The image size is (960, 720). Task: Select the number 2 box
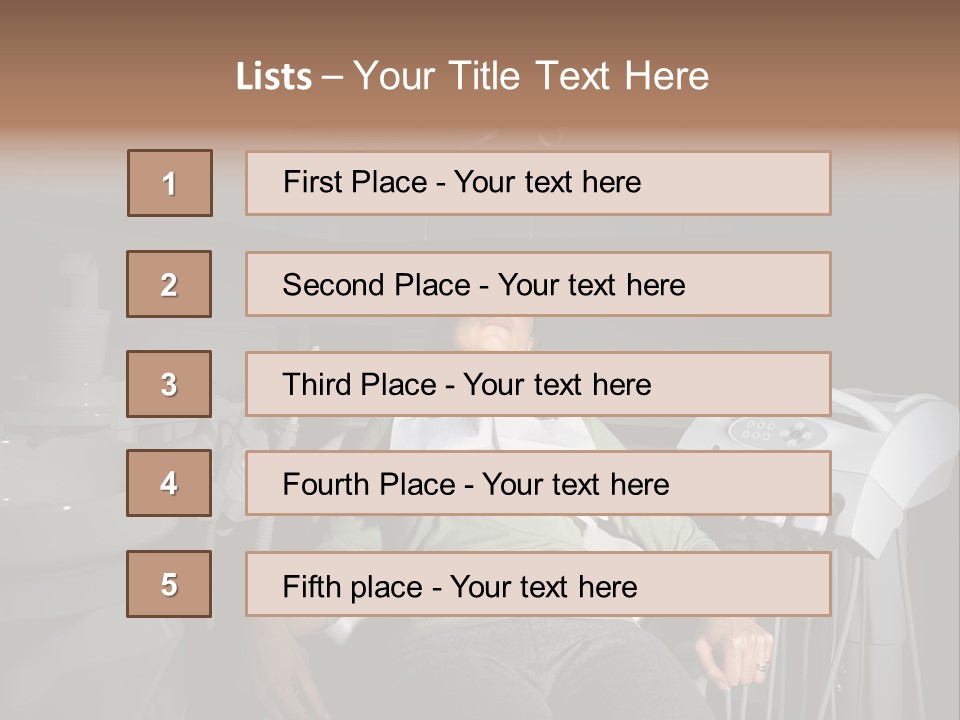(169, 284)
